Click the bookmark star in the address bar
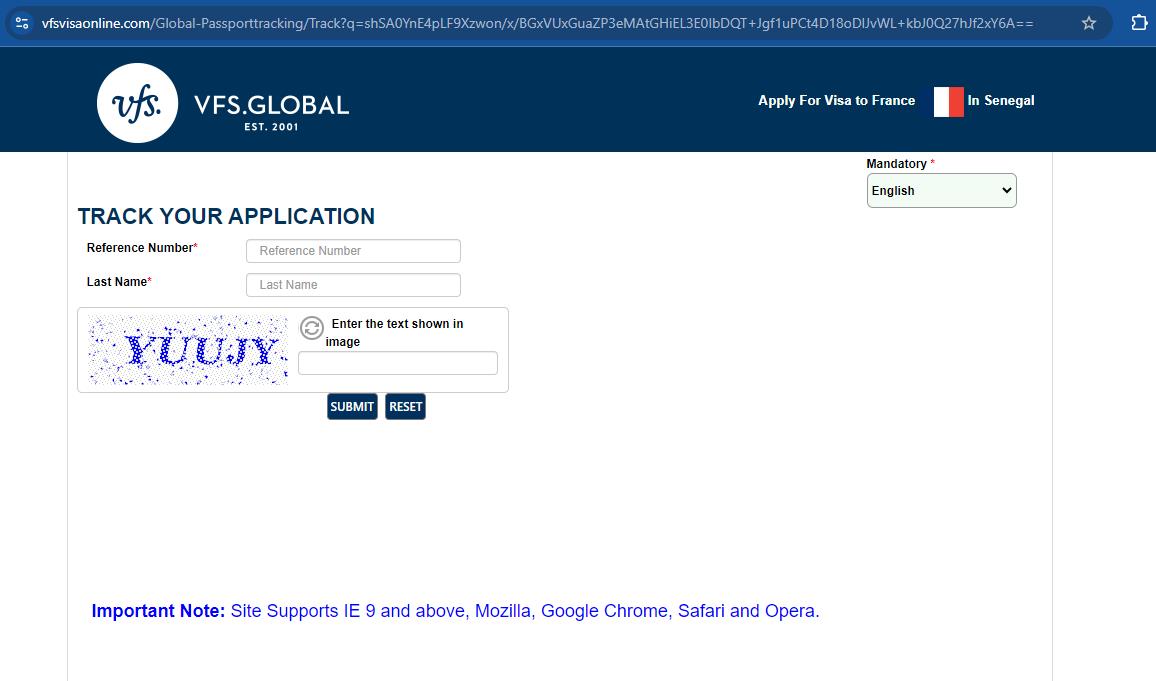The width and height of the screenshot is (1156, 681). pyautogui.click(x=1089, y=22)
